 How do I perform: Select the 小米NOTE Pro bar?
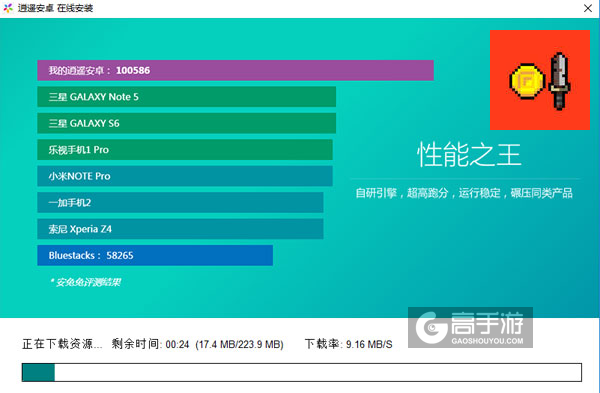tap(185, 176)
